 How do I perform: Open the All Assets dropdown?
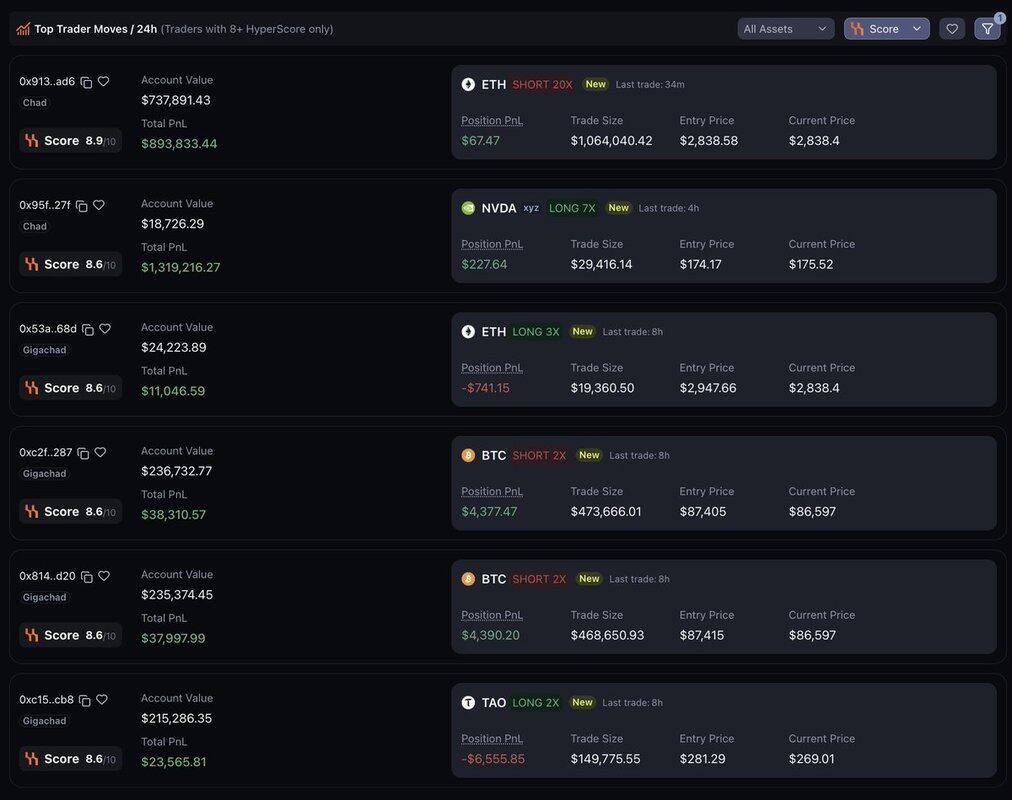click(785, 29)
